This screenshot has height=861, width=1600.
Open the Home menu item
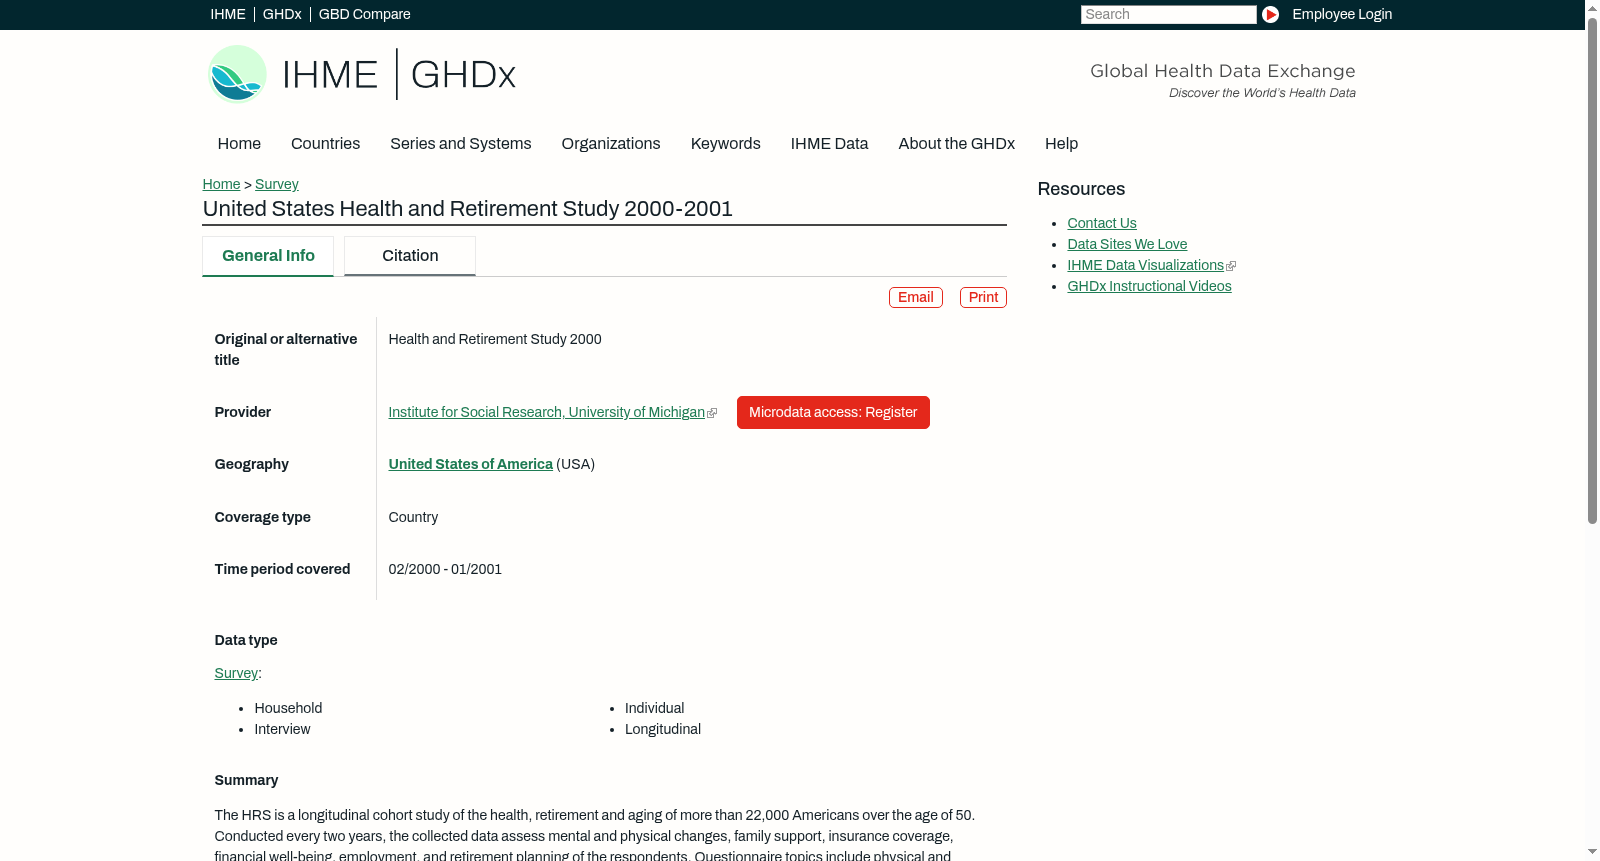(239, 144)
